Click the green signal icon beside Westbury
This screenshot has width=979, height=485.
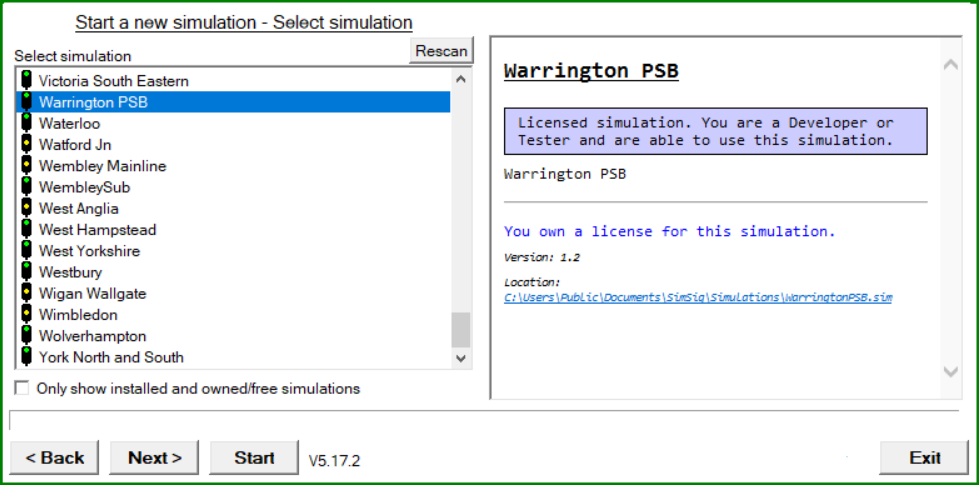pos(26,272)
